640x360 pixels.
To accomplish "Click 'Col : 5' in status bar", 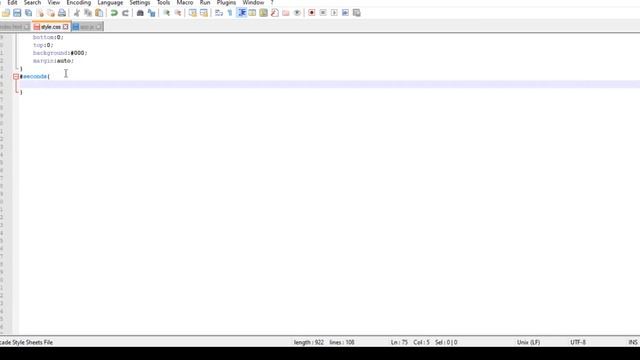I will tap(421, 342).
